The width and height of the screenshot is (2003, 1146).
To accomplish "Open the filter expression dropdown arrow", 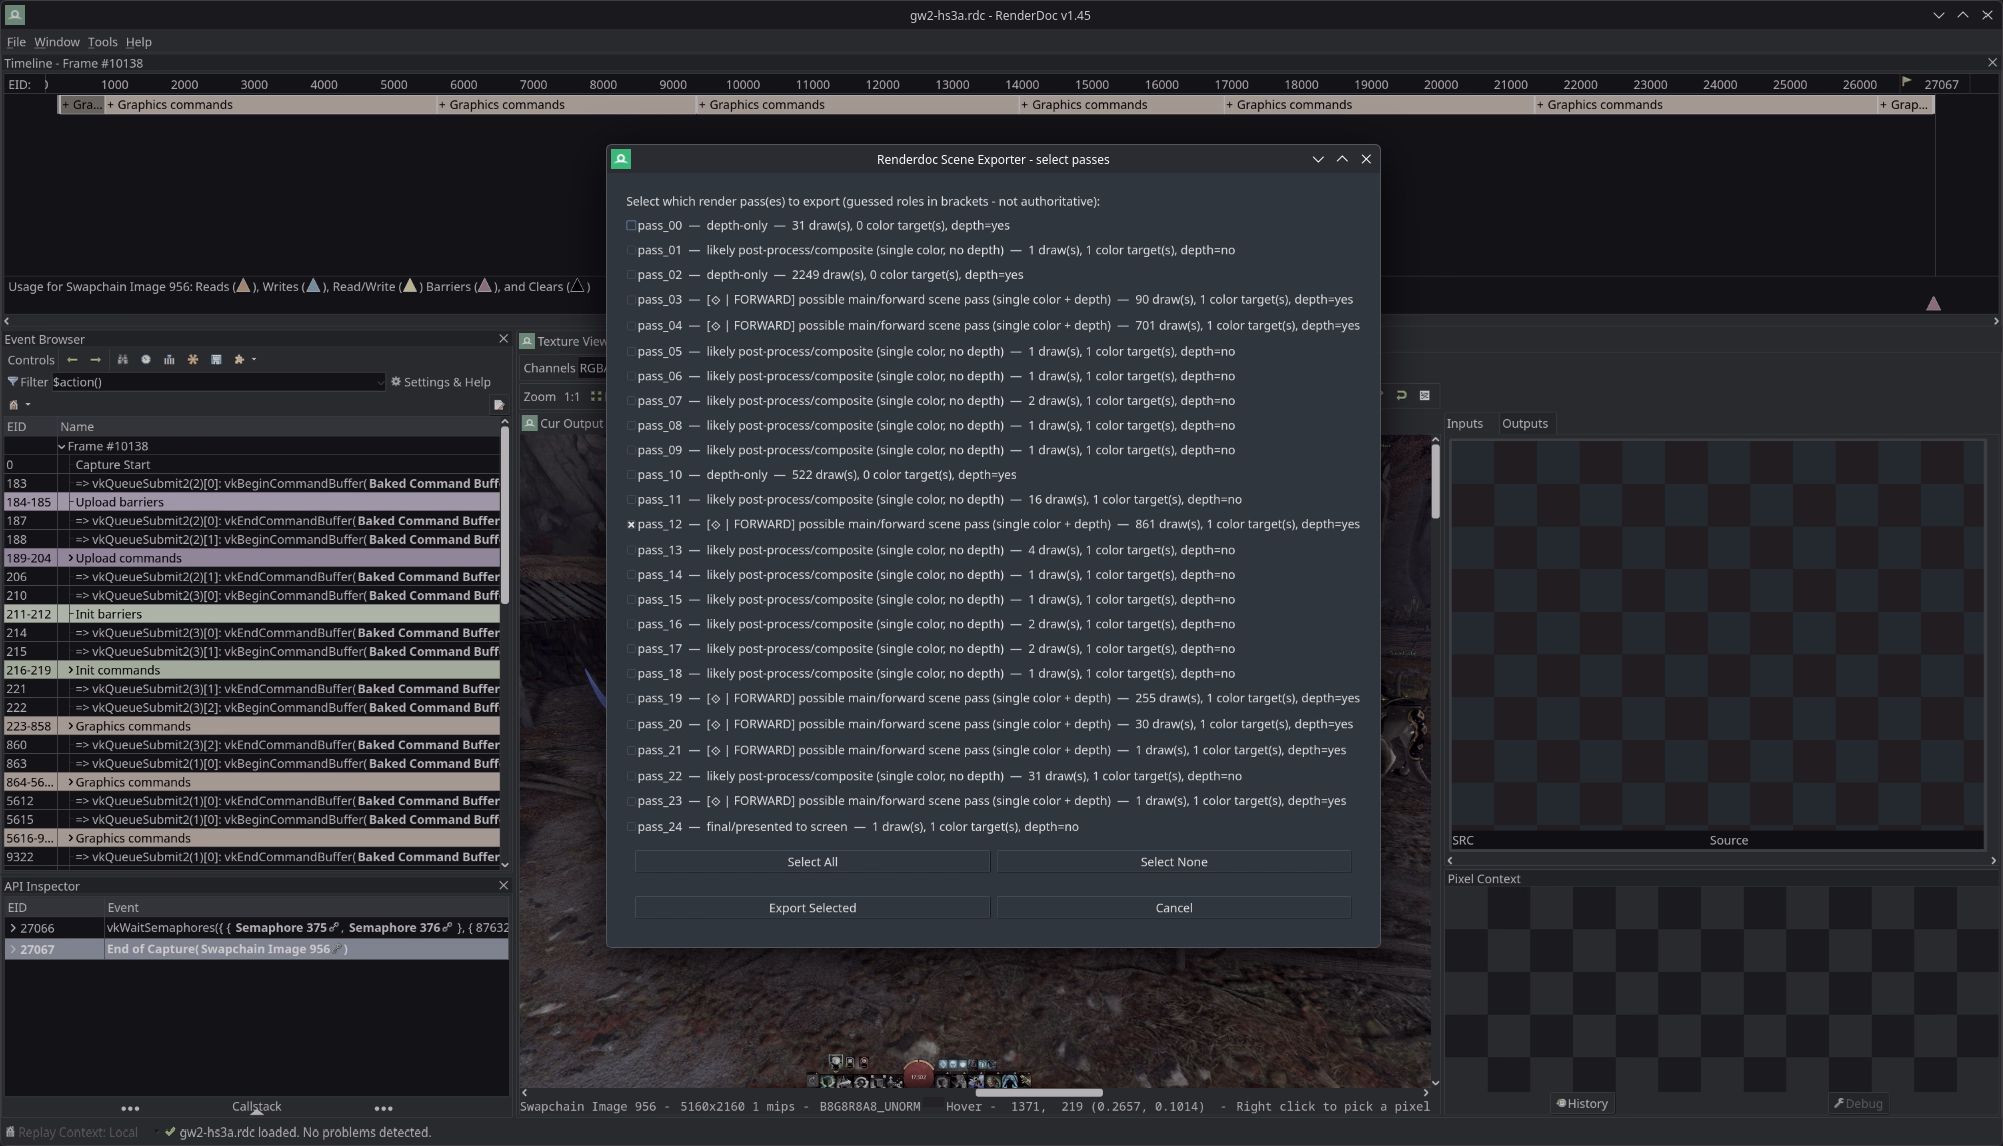I will pos(380,382).
